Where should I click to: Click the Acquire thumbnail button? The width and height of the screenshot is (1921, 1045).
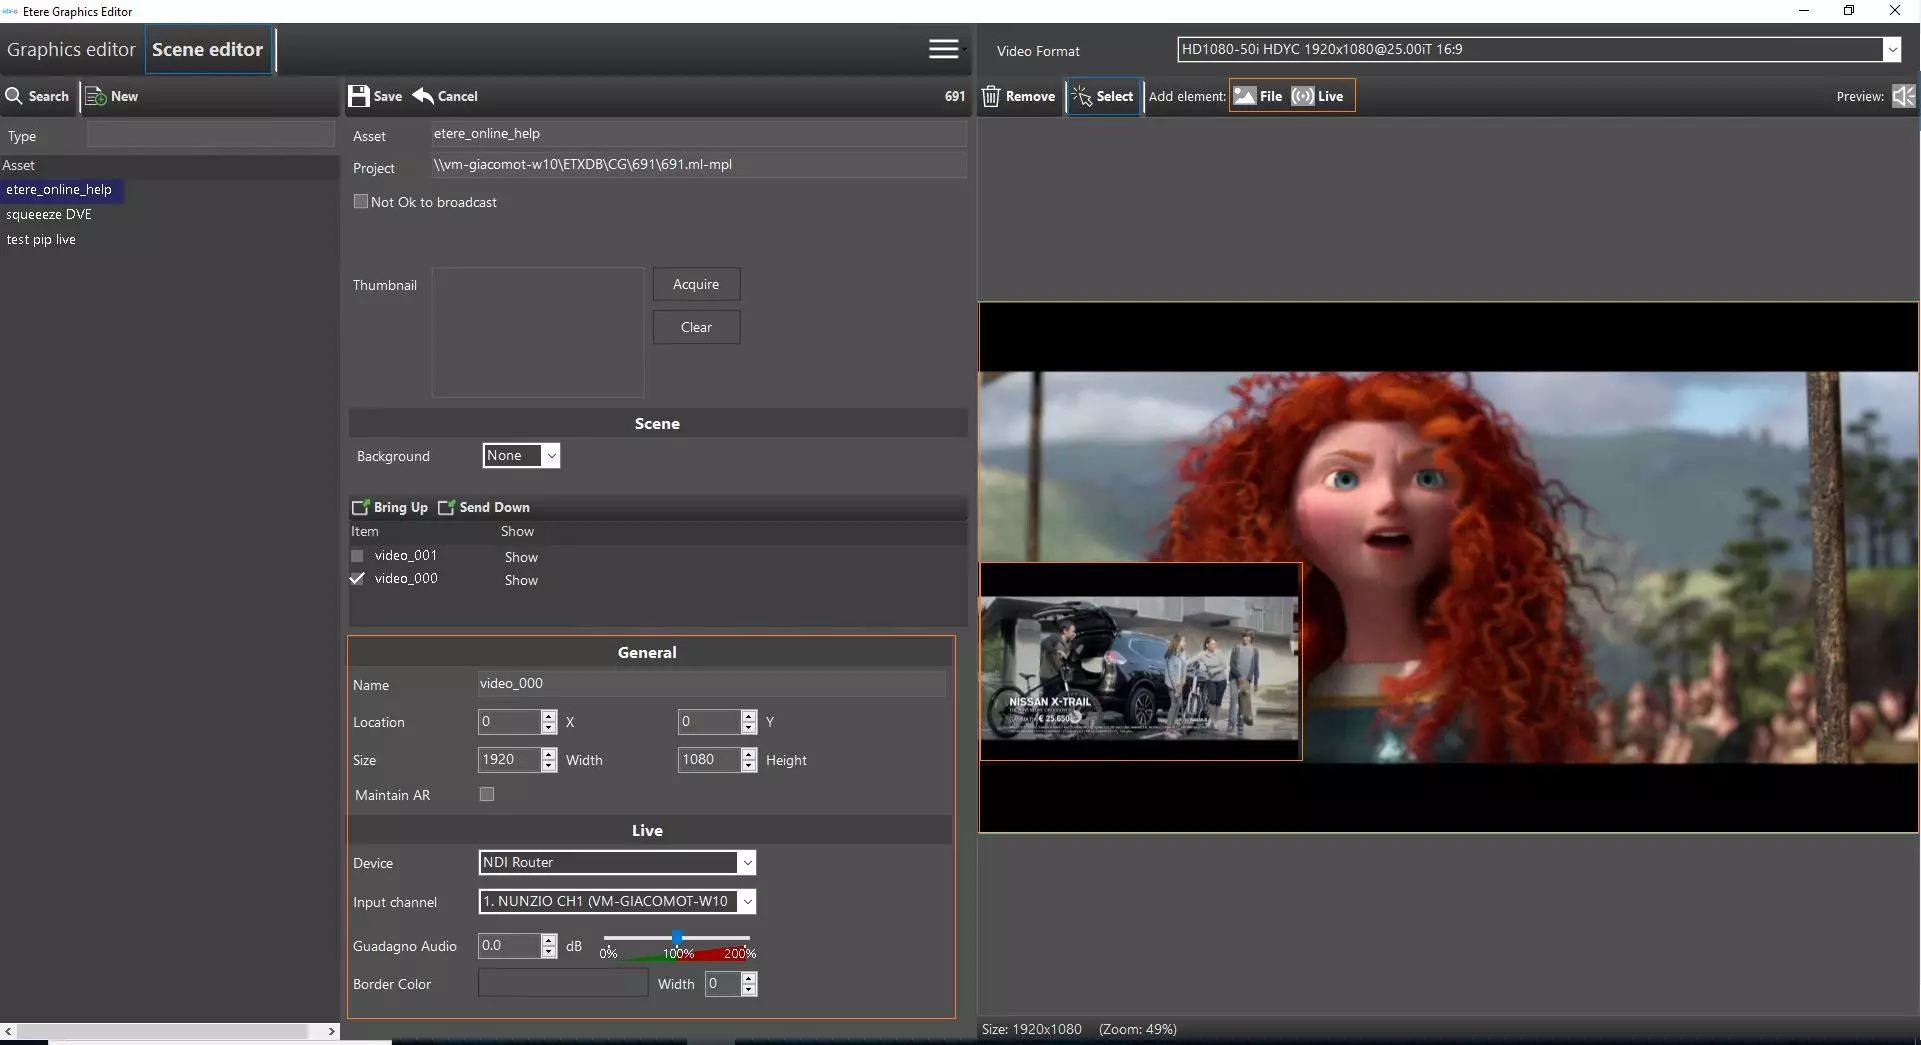(696, 284)
